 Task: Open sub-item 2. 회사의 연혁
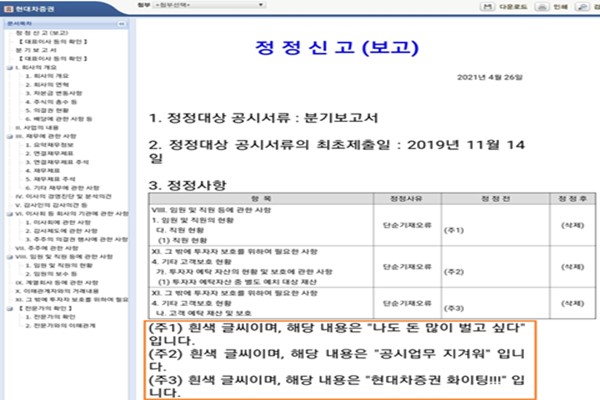pyautogui.click(x=47, y=85)
